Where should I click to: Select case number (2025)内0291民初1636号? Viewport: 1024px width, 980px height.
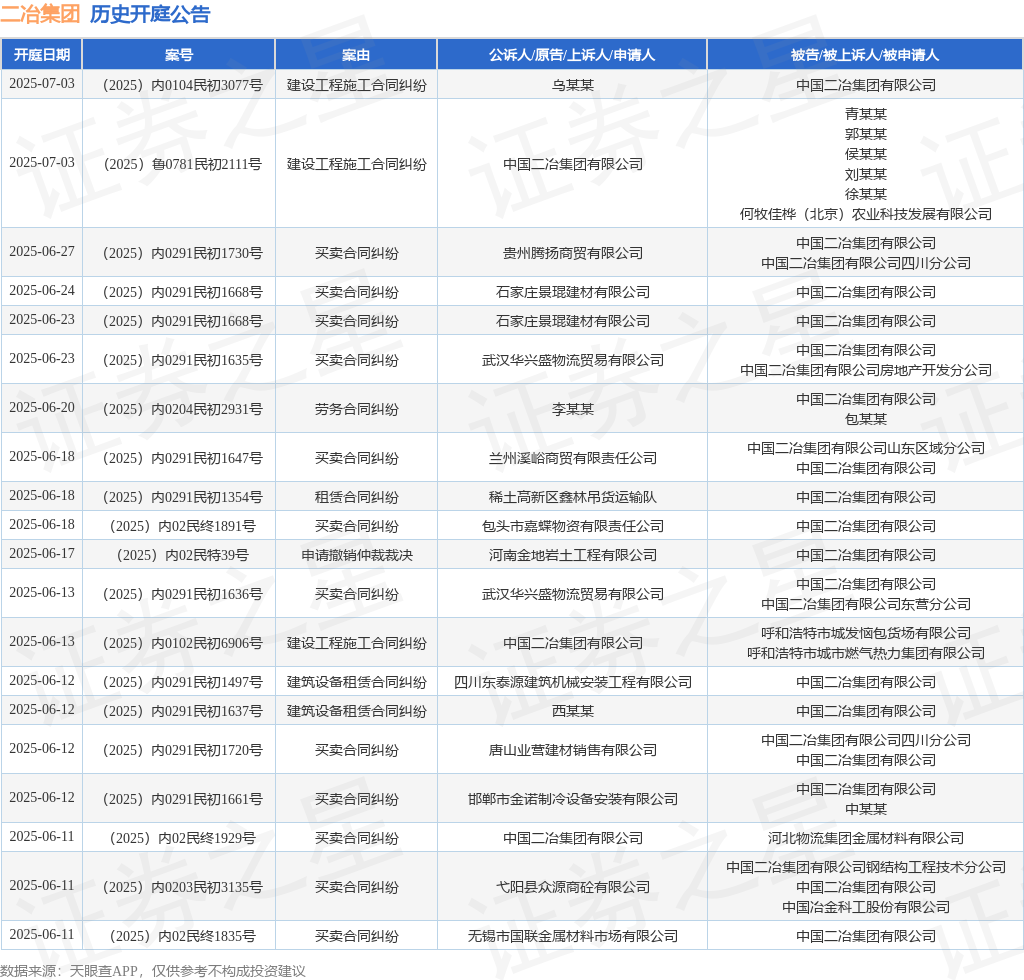click(x=183, y=594)
